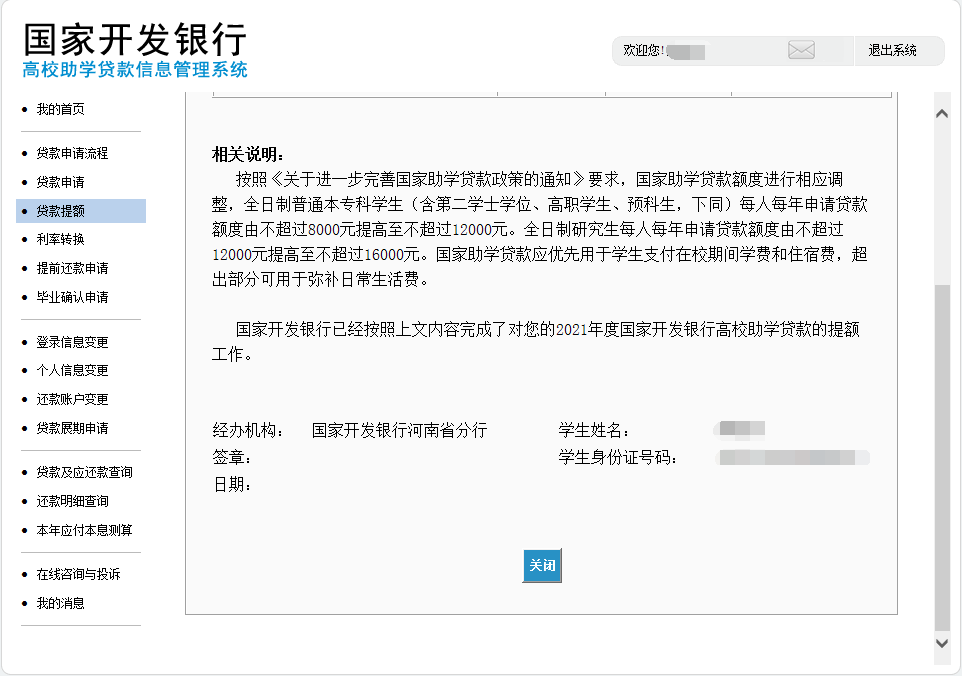Click the 日期 label
The image size is (962, 676).
click(x=231, y=485)
